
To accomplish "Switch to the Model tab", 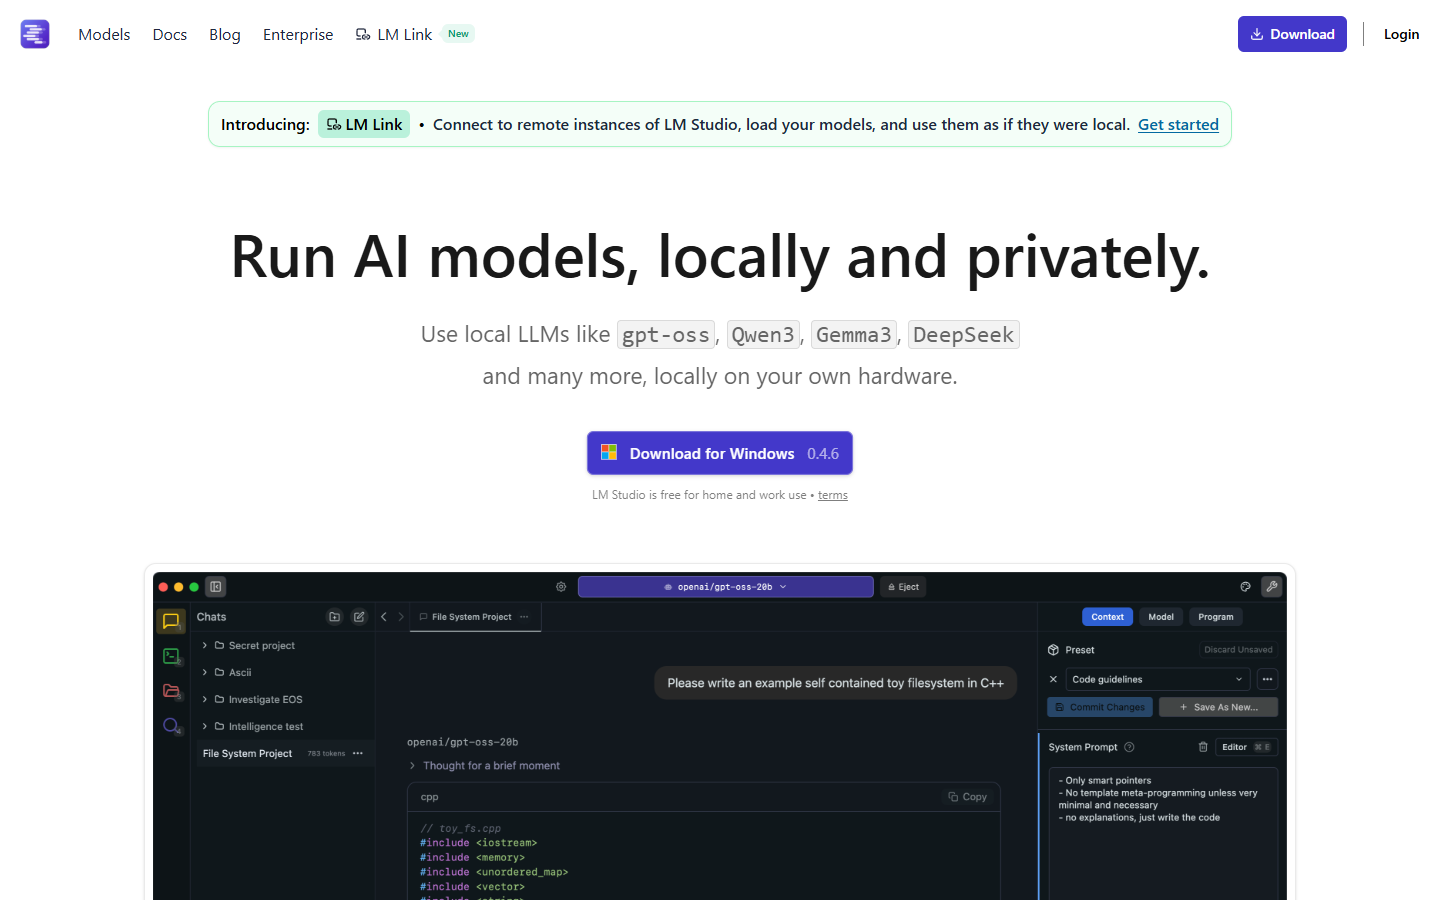I will (x=1161, y=617).
